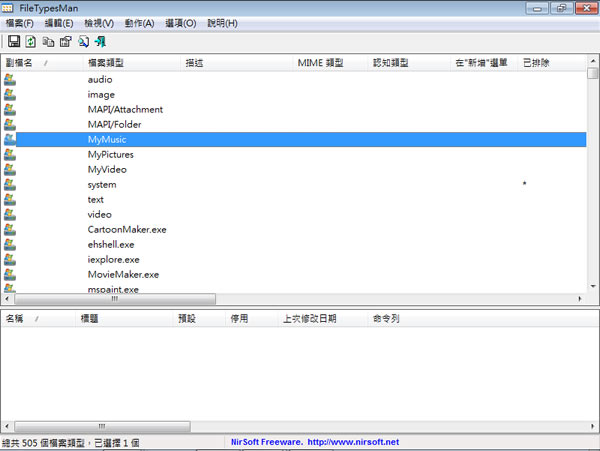The height and width of the screenshot is (451, 600).
Task: Click the icon beside CartoonMaker.exe
Action: 10,230
